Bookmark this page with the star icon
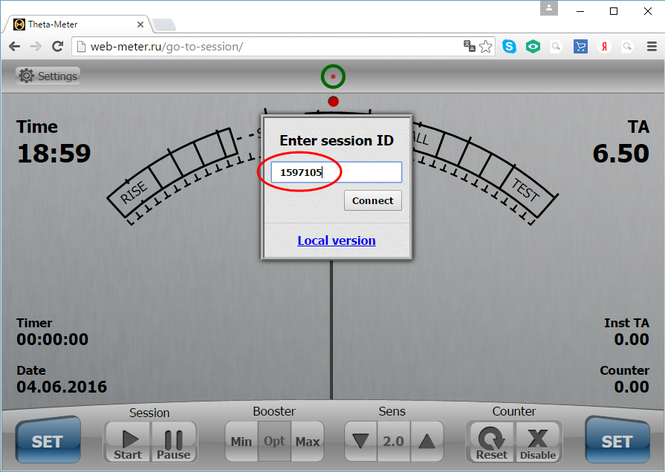The image size is (665, 472). (x=486, y=46)
